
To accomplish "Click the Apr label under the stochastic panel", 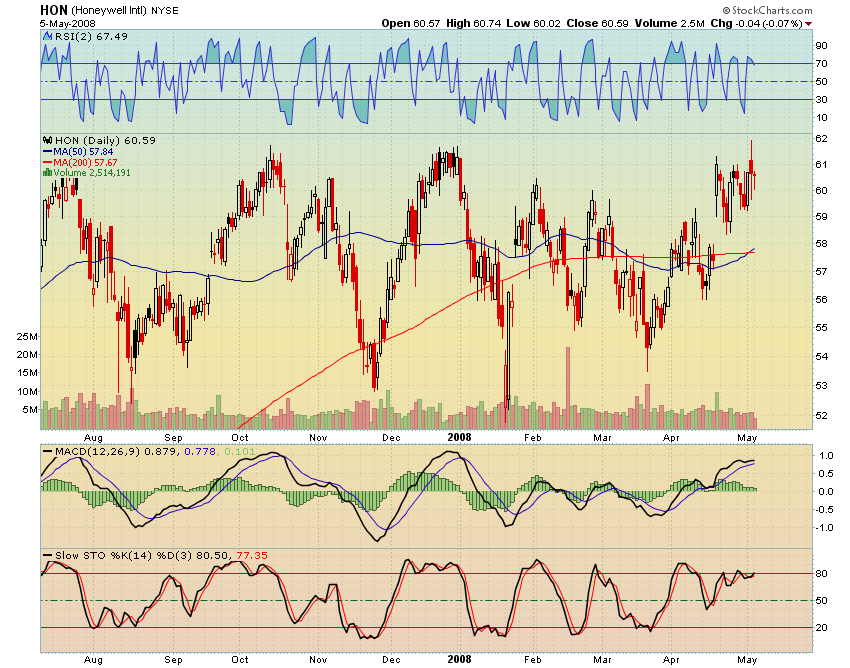I will 671,660.
